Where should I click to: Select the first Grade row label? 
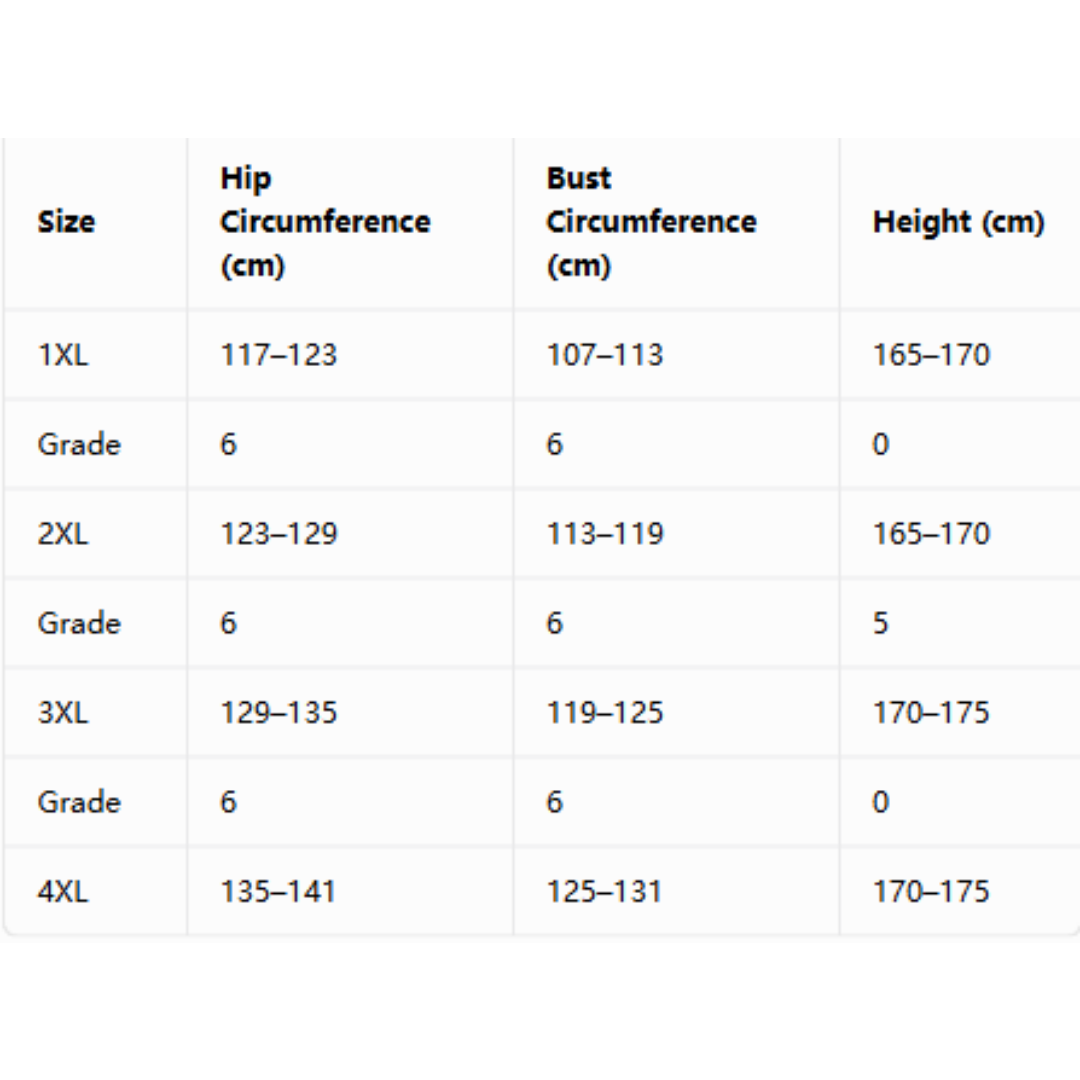click(x=79, y=444)
